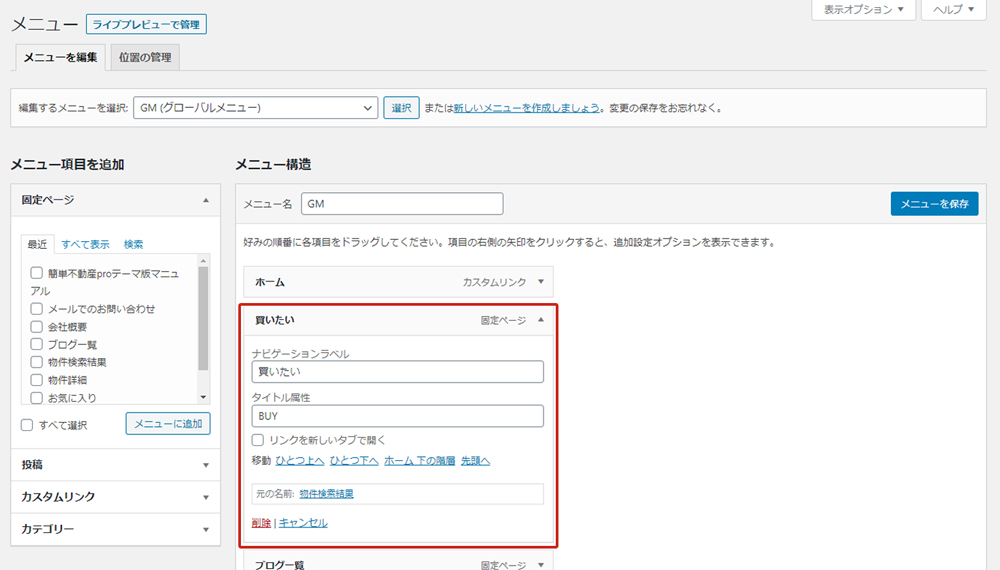The height and width of the screenshot is (570, 1000).
Task: Expand the ホーム menu item arrow
Action: point(541,282)
